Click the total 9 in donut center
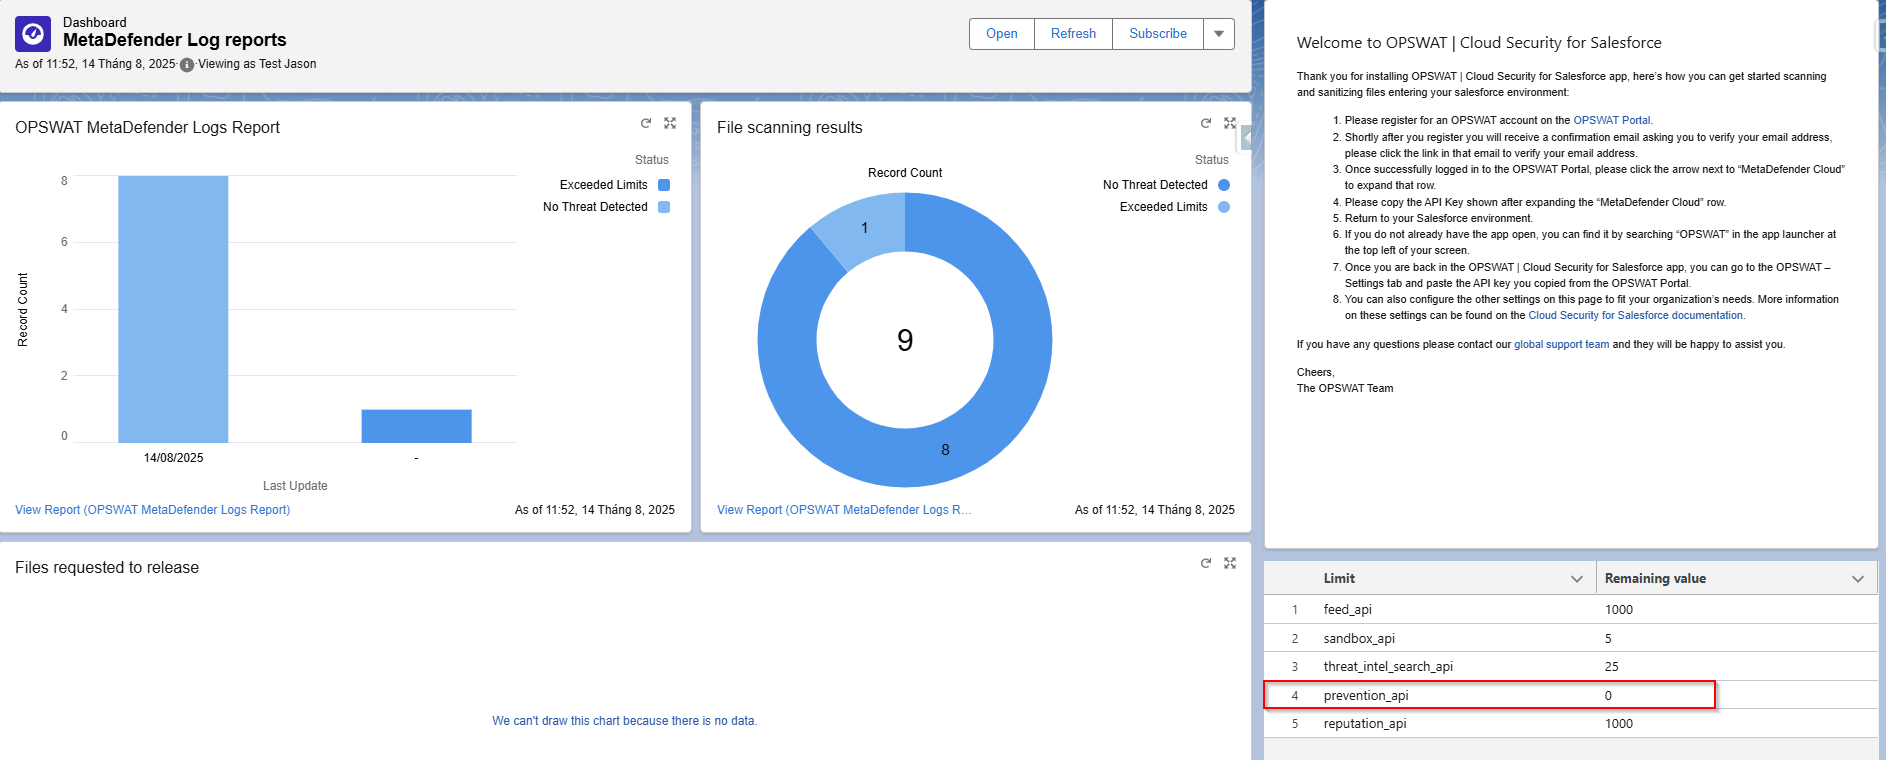 click(x=905, y=341)
